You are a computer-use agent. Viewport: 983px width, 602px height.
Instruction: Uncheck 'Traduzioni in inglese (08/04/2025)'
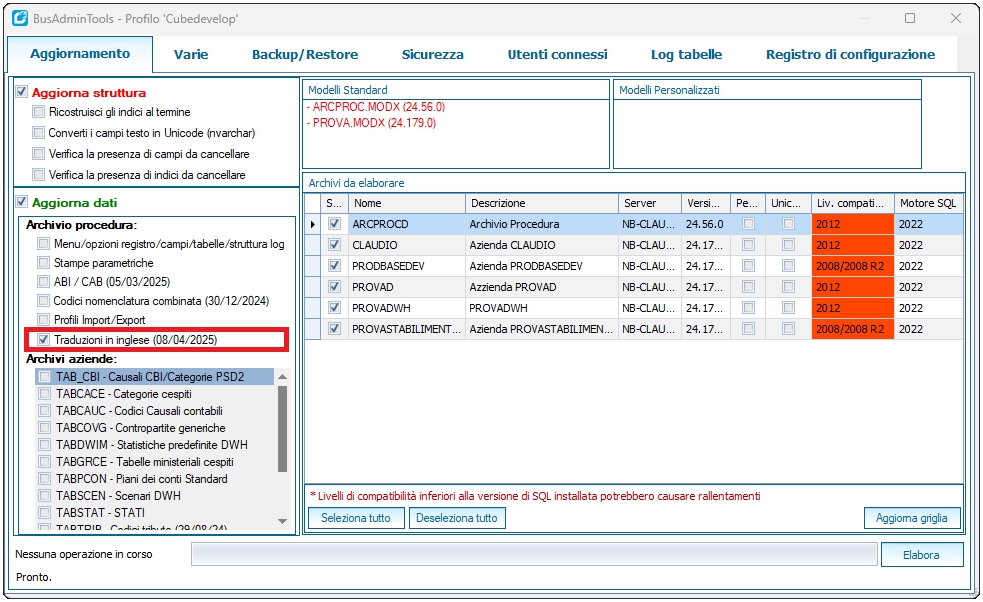point(44,340)
